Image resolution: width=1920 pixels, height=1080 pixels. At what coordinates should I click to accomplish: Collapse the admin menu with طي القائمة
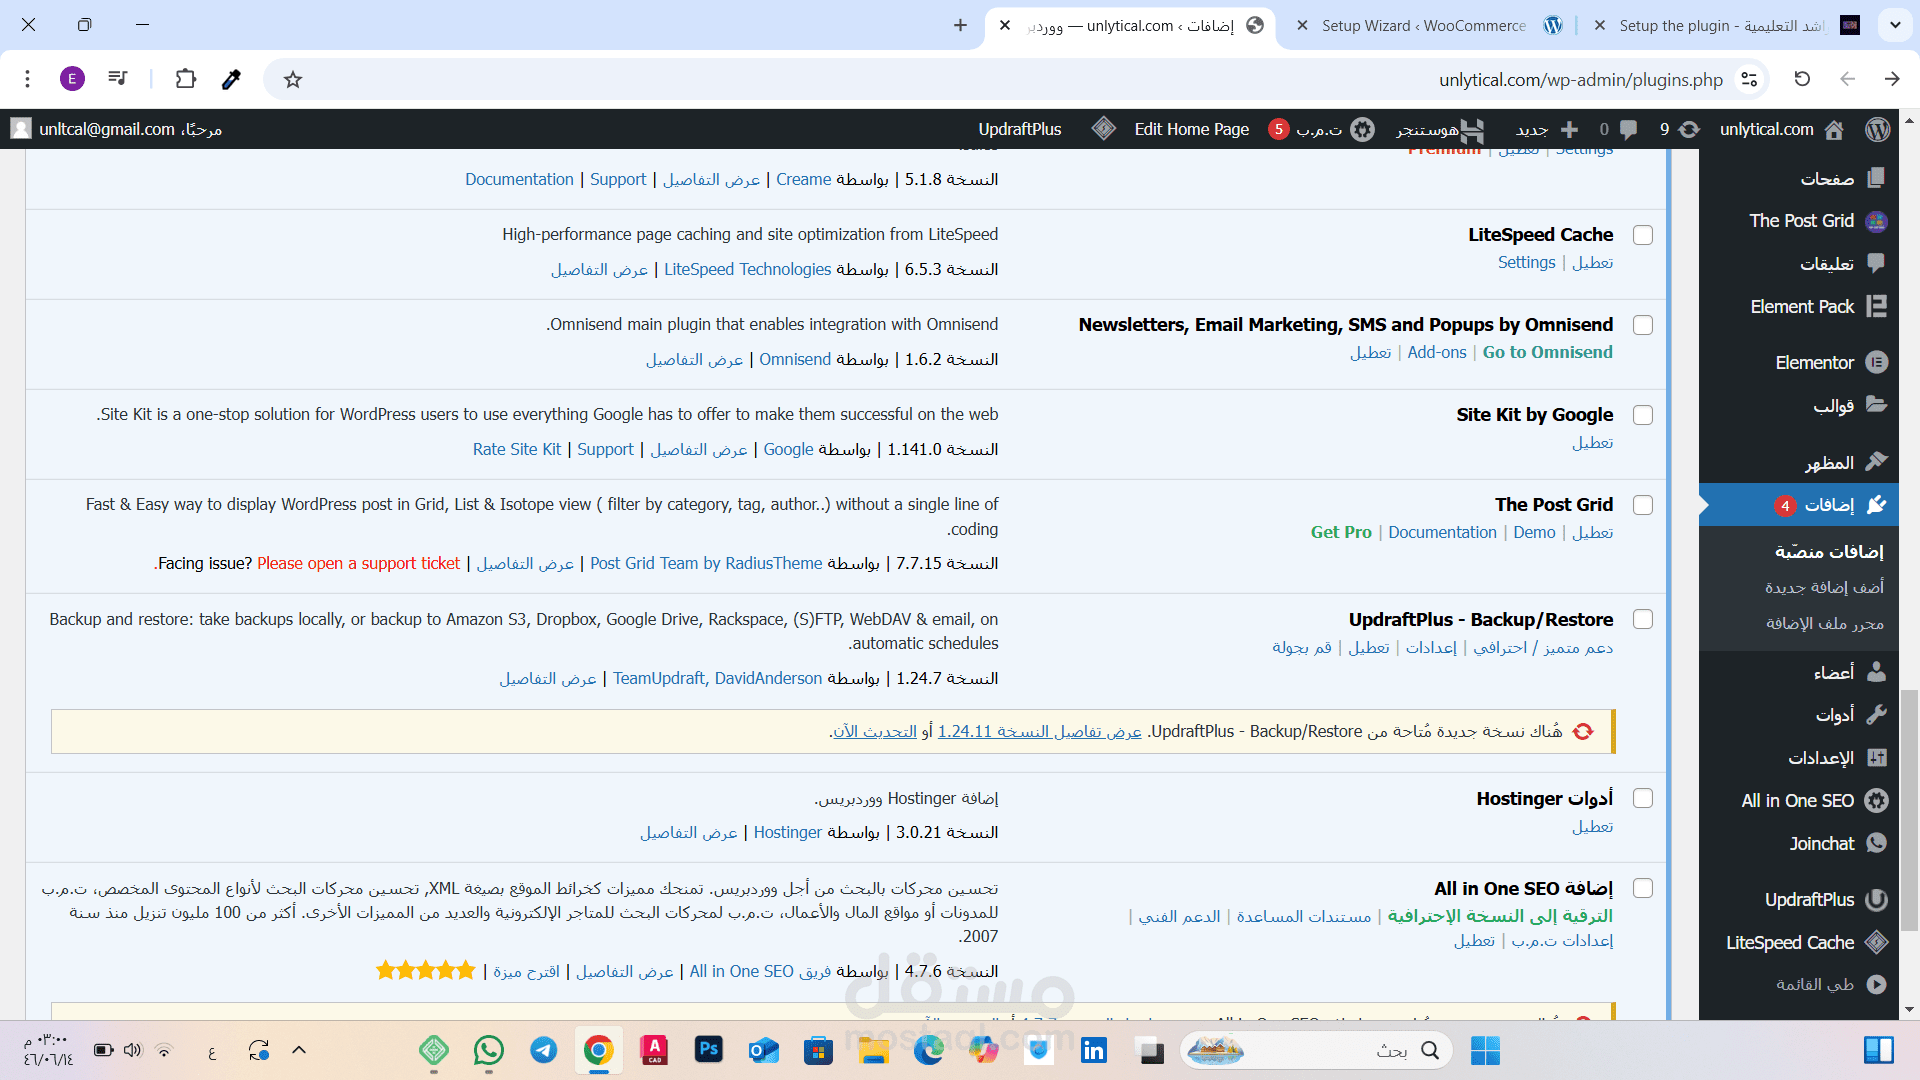pos(1830,985)
